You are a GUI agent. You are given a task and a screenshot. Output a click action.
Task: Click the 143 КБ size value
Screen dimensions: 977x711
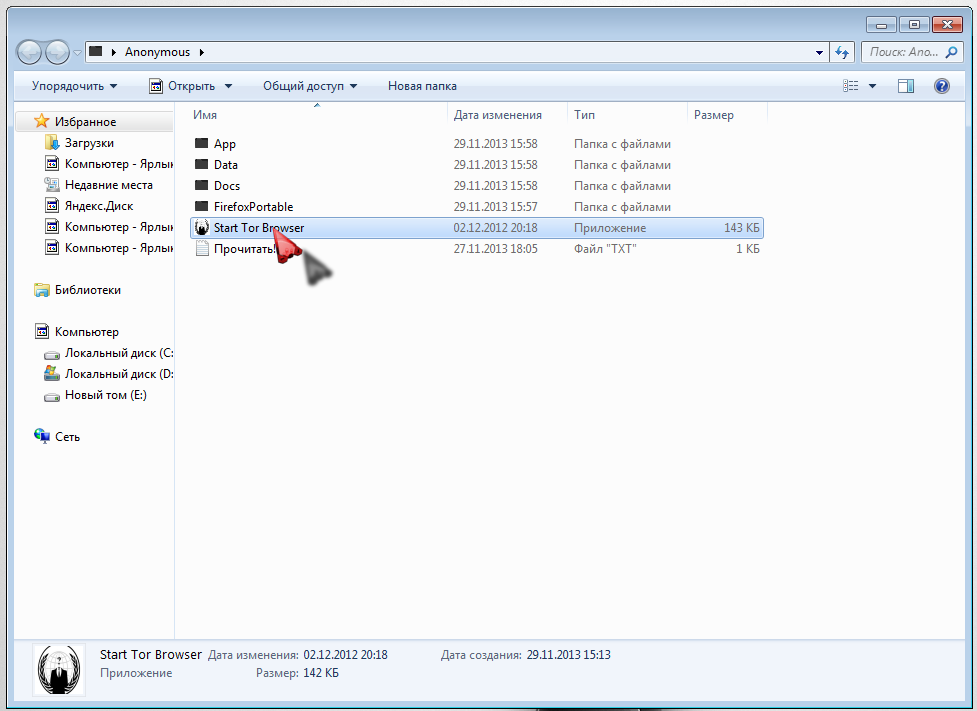coord(741,228)
